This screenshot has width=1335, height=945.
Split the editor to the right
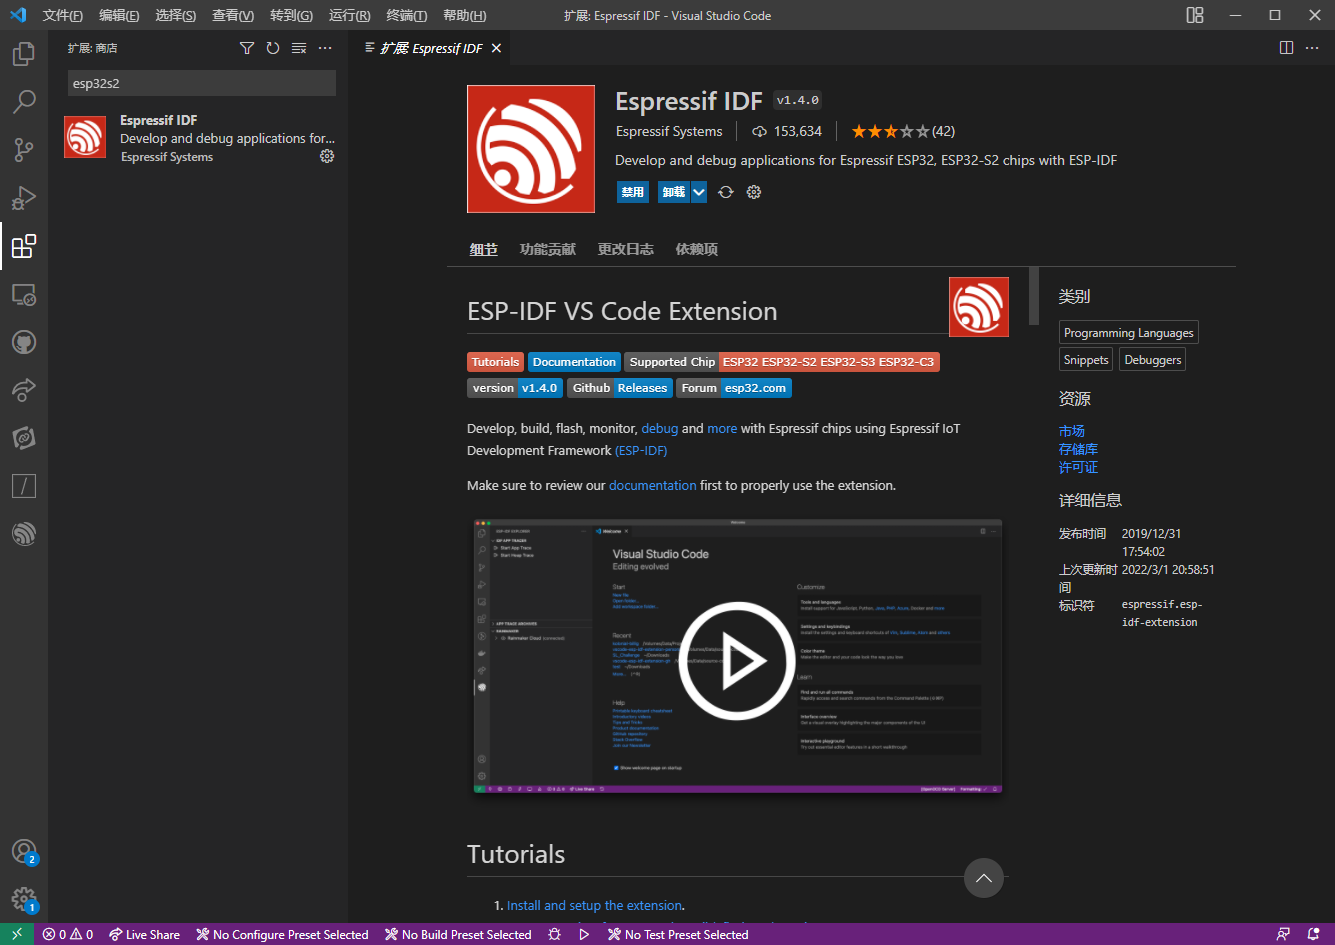[1287, 48]
